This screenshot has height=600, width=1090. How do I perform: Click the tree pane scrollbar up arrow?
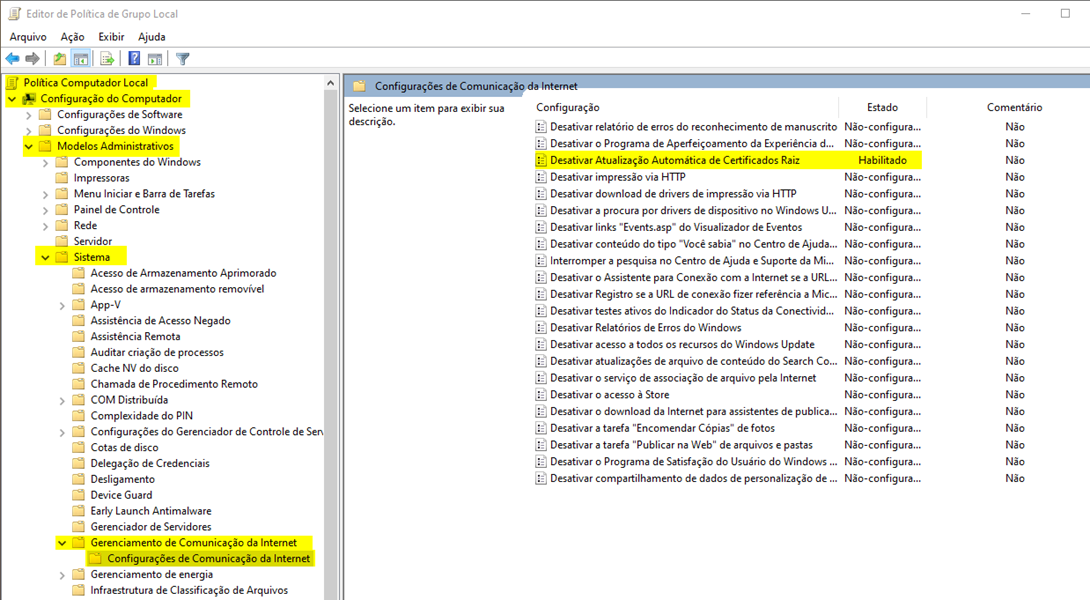[330, 83]
